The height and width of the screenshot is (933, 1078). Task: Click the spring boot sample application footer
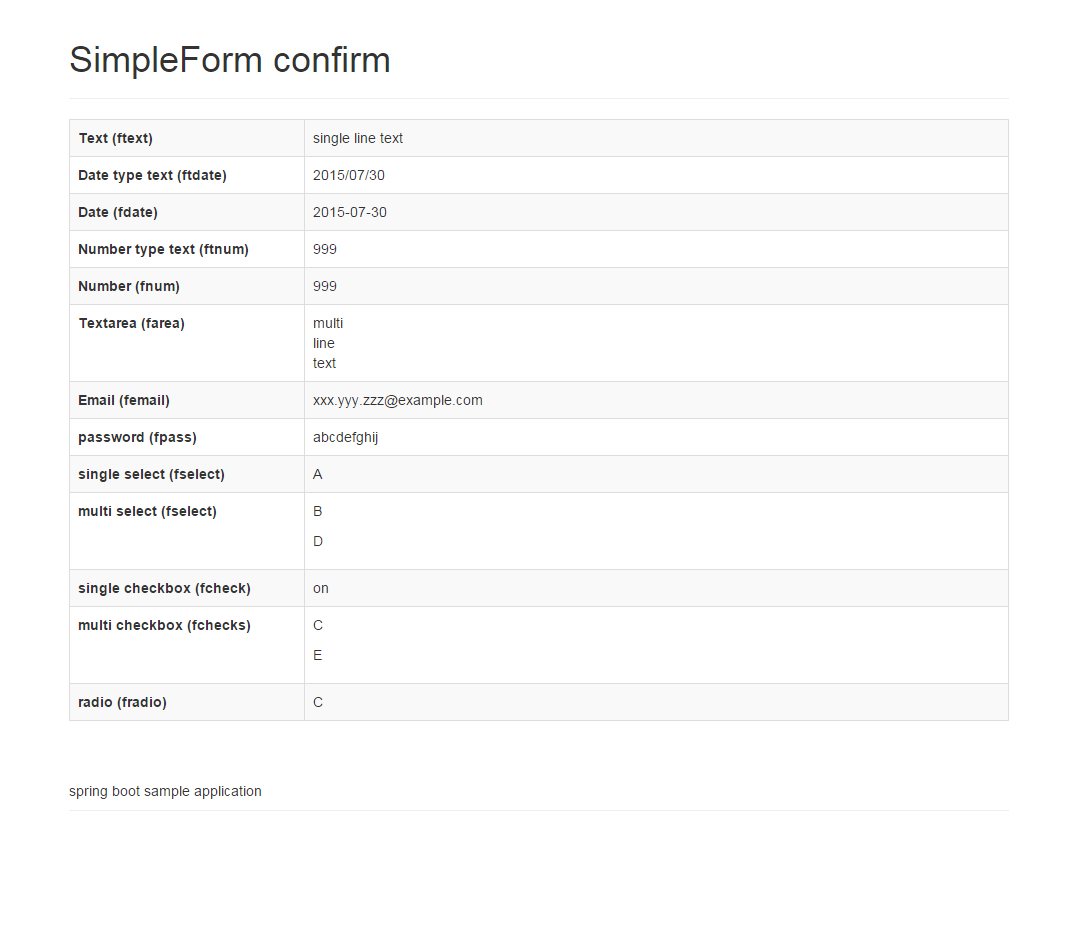pyautogui.click(x=165, y=791)
